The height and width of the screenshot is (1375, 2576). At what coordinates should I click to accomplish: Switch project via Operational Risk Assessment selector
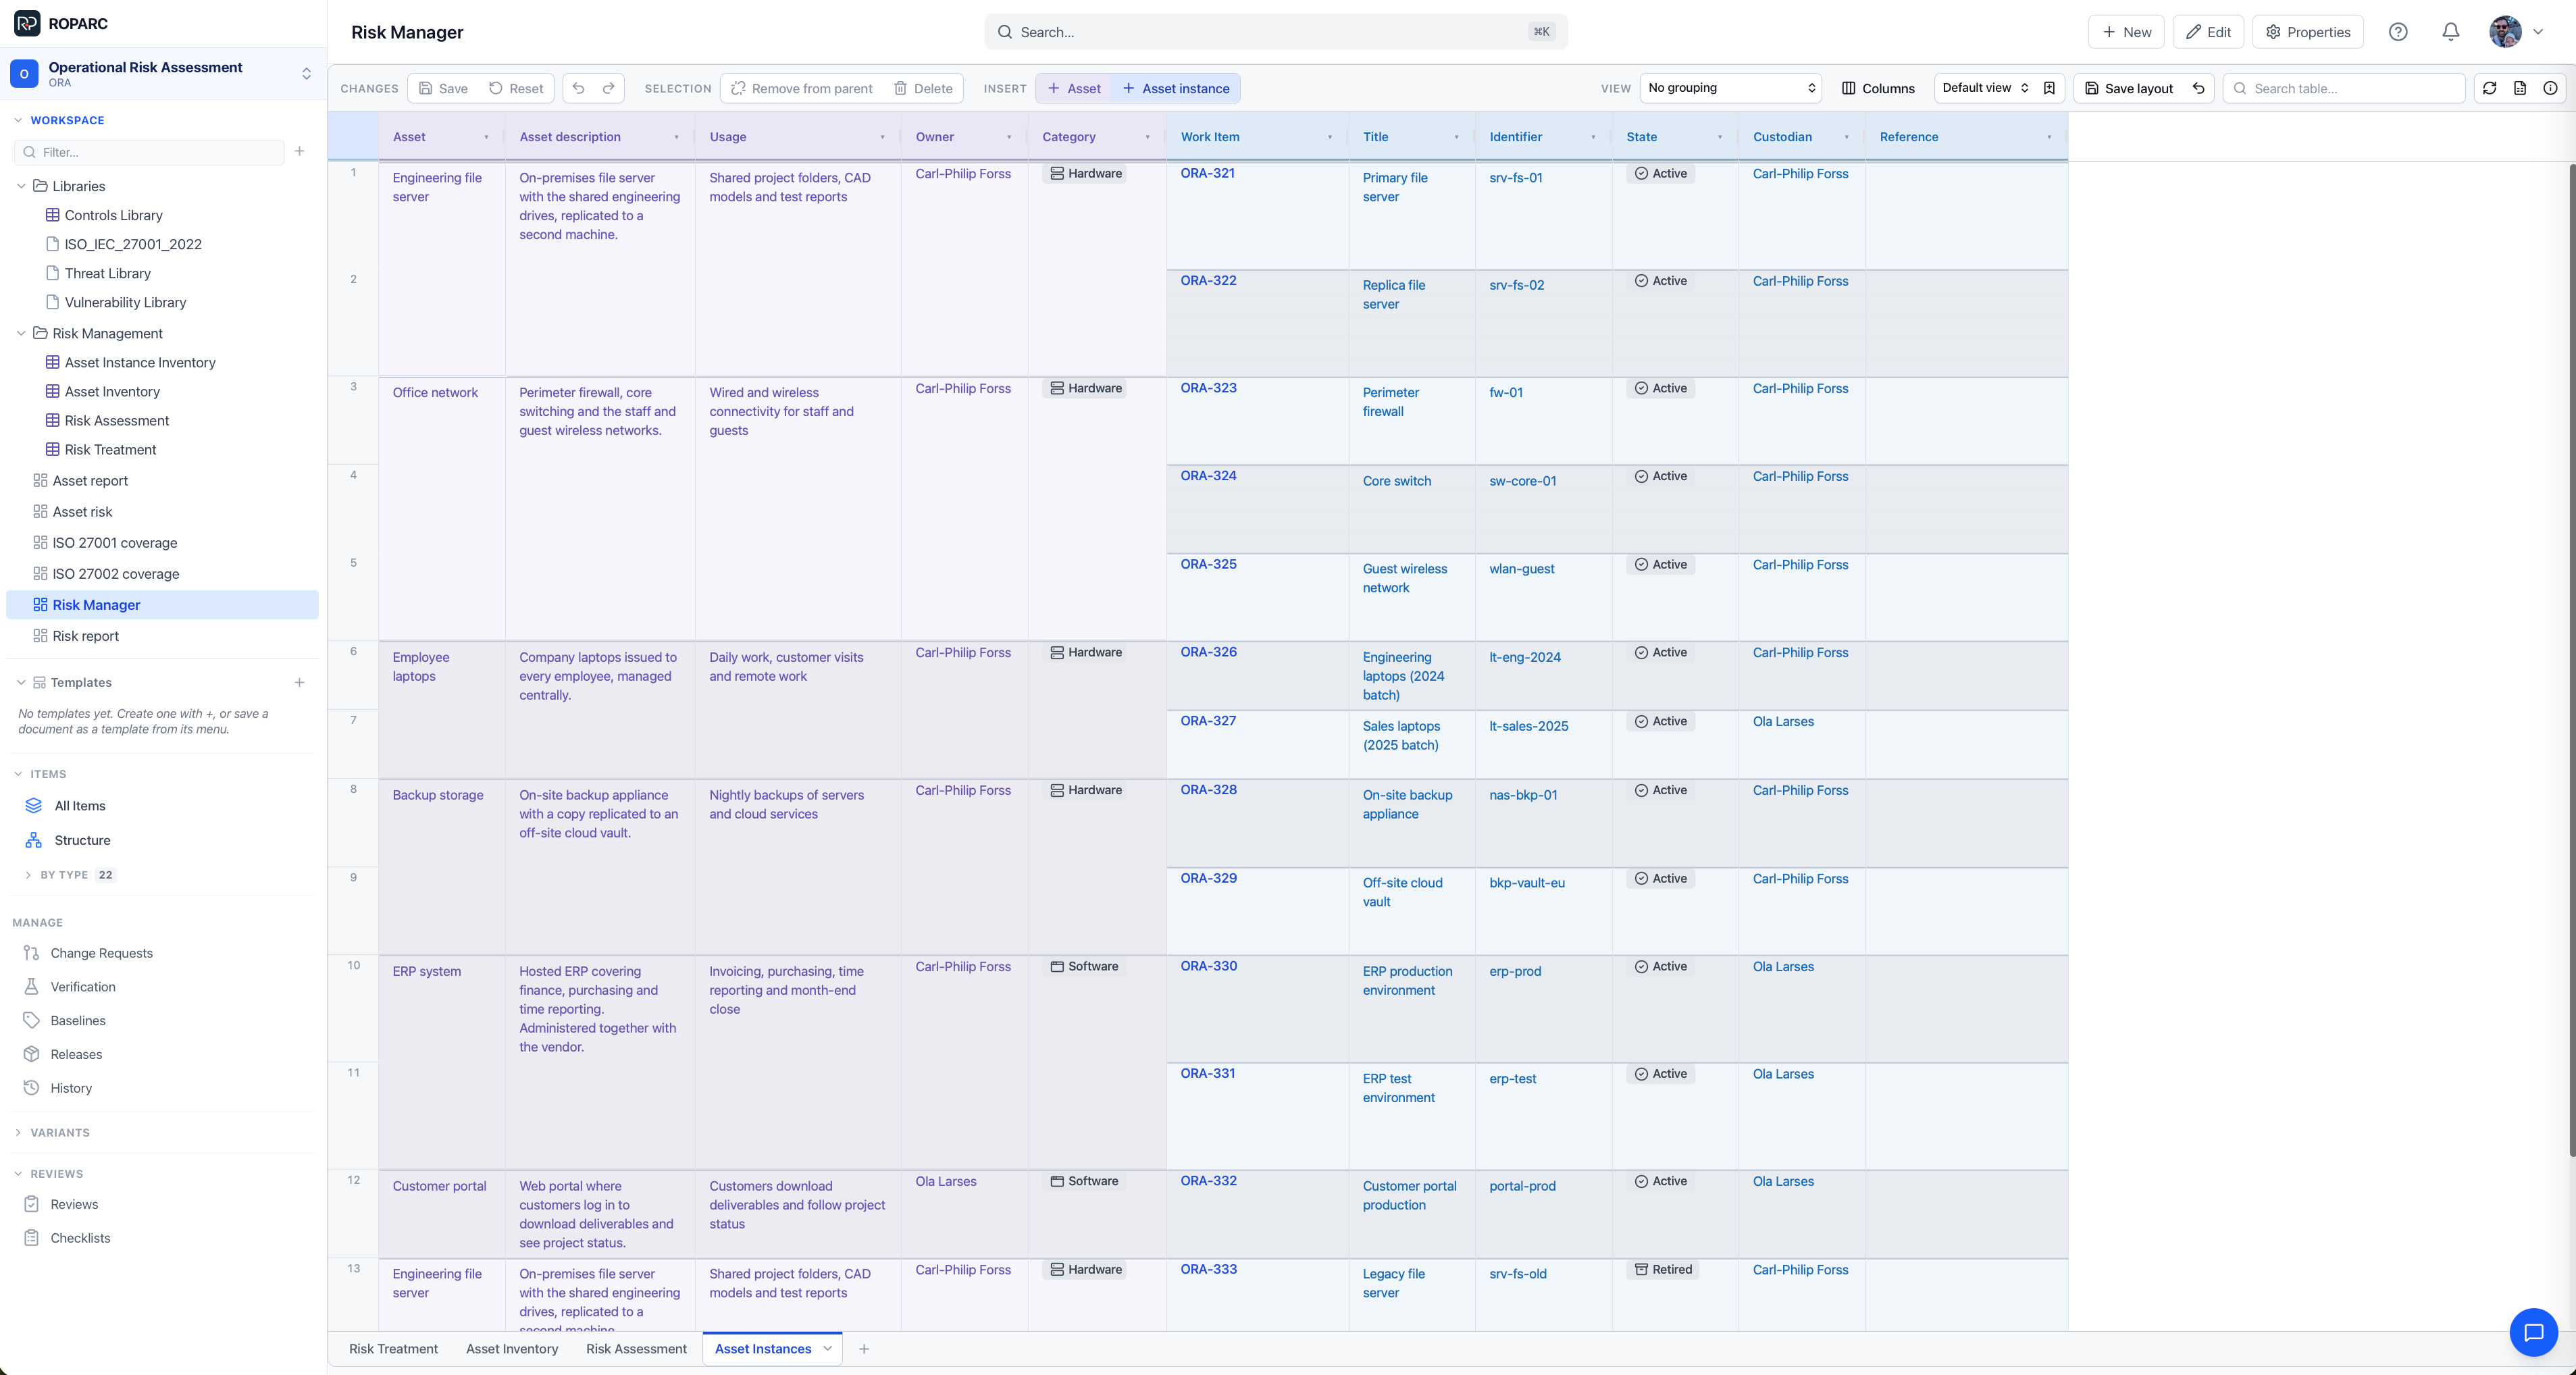(x=162, y=74)
